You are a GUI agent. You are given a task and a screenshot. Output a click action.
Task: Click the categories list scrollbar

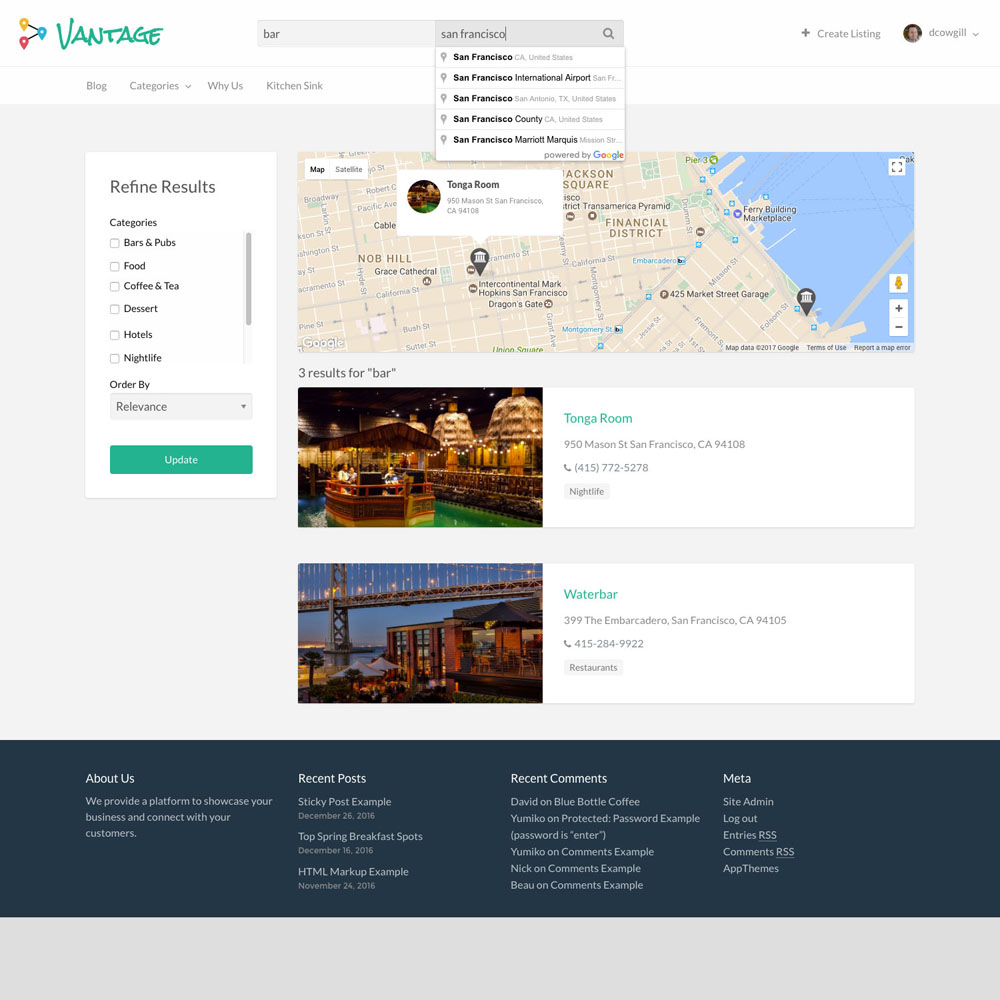248,279
